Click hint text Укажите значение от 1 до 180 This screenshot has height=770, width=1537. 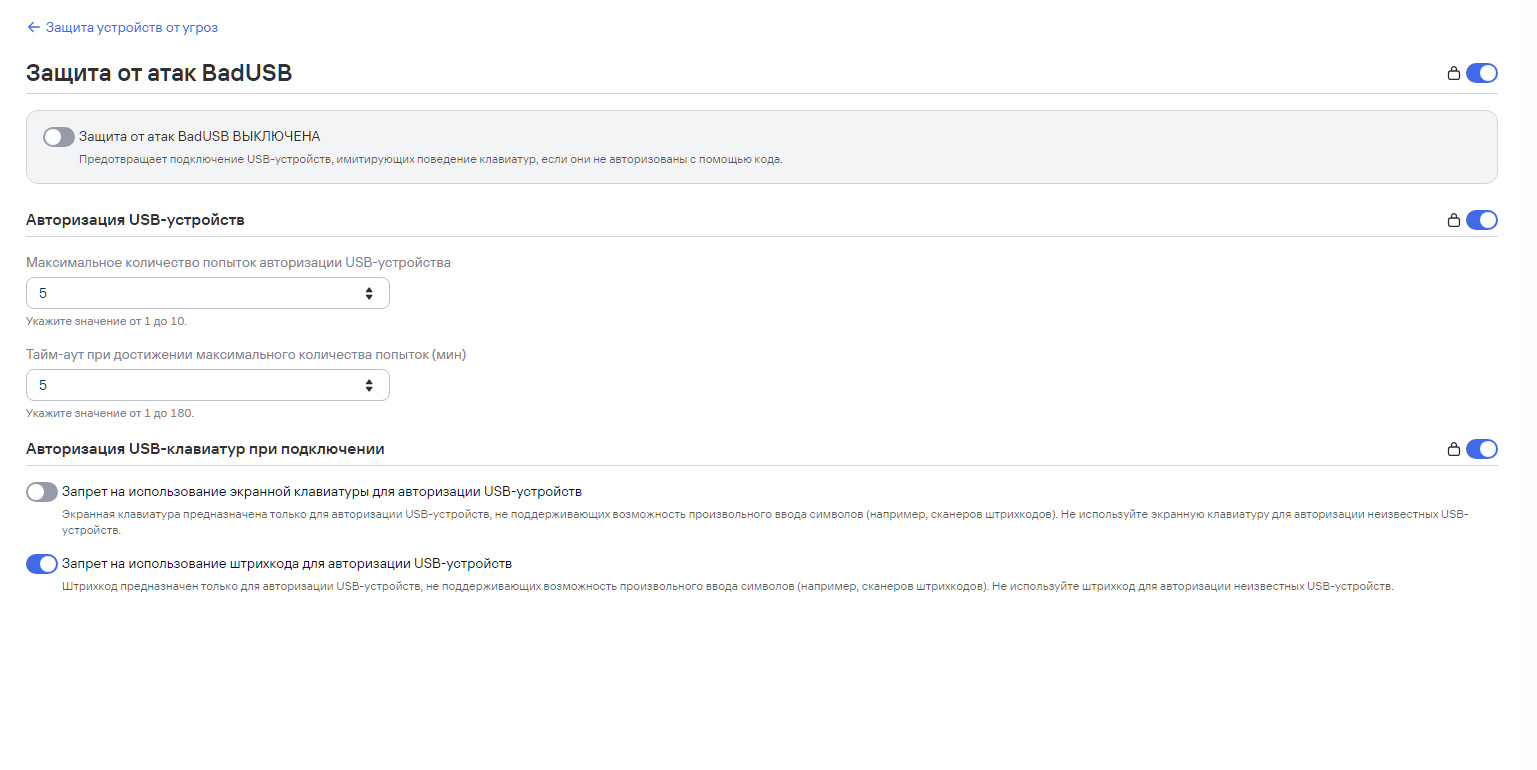(x=110, y=413)
